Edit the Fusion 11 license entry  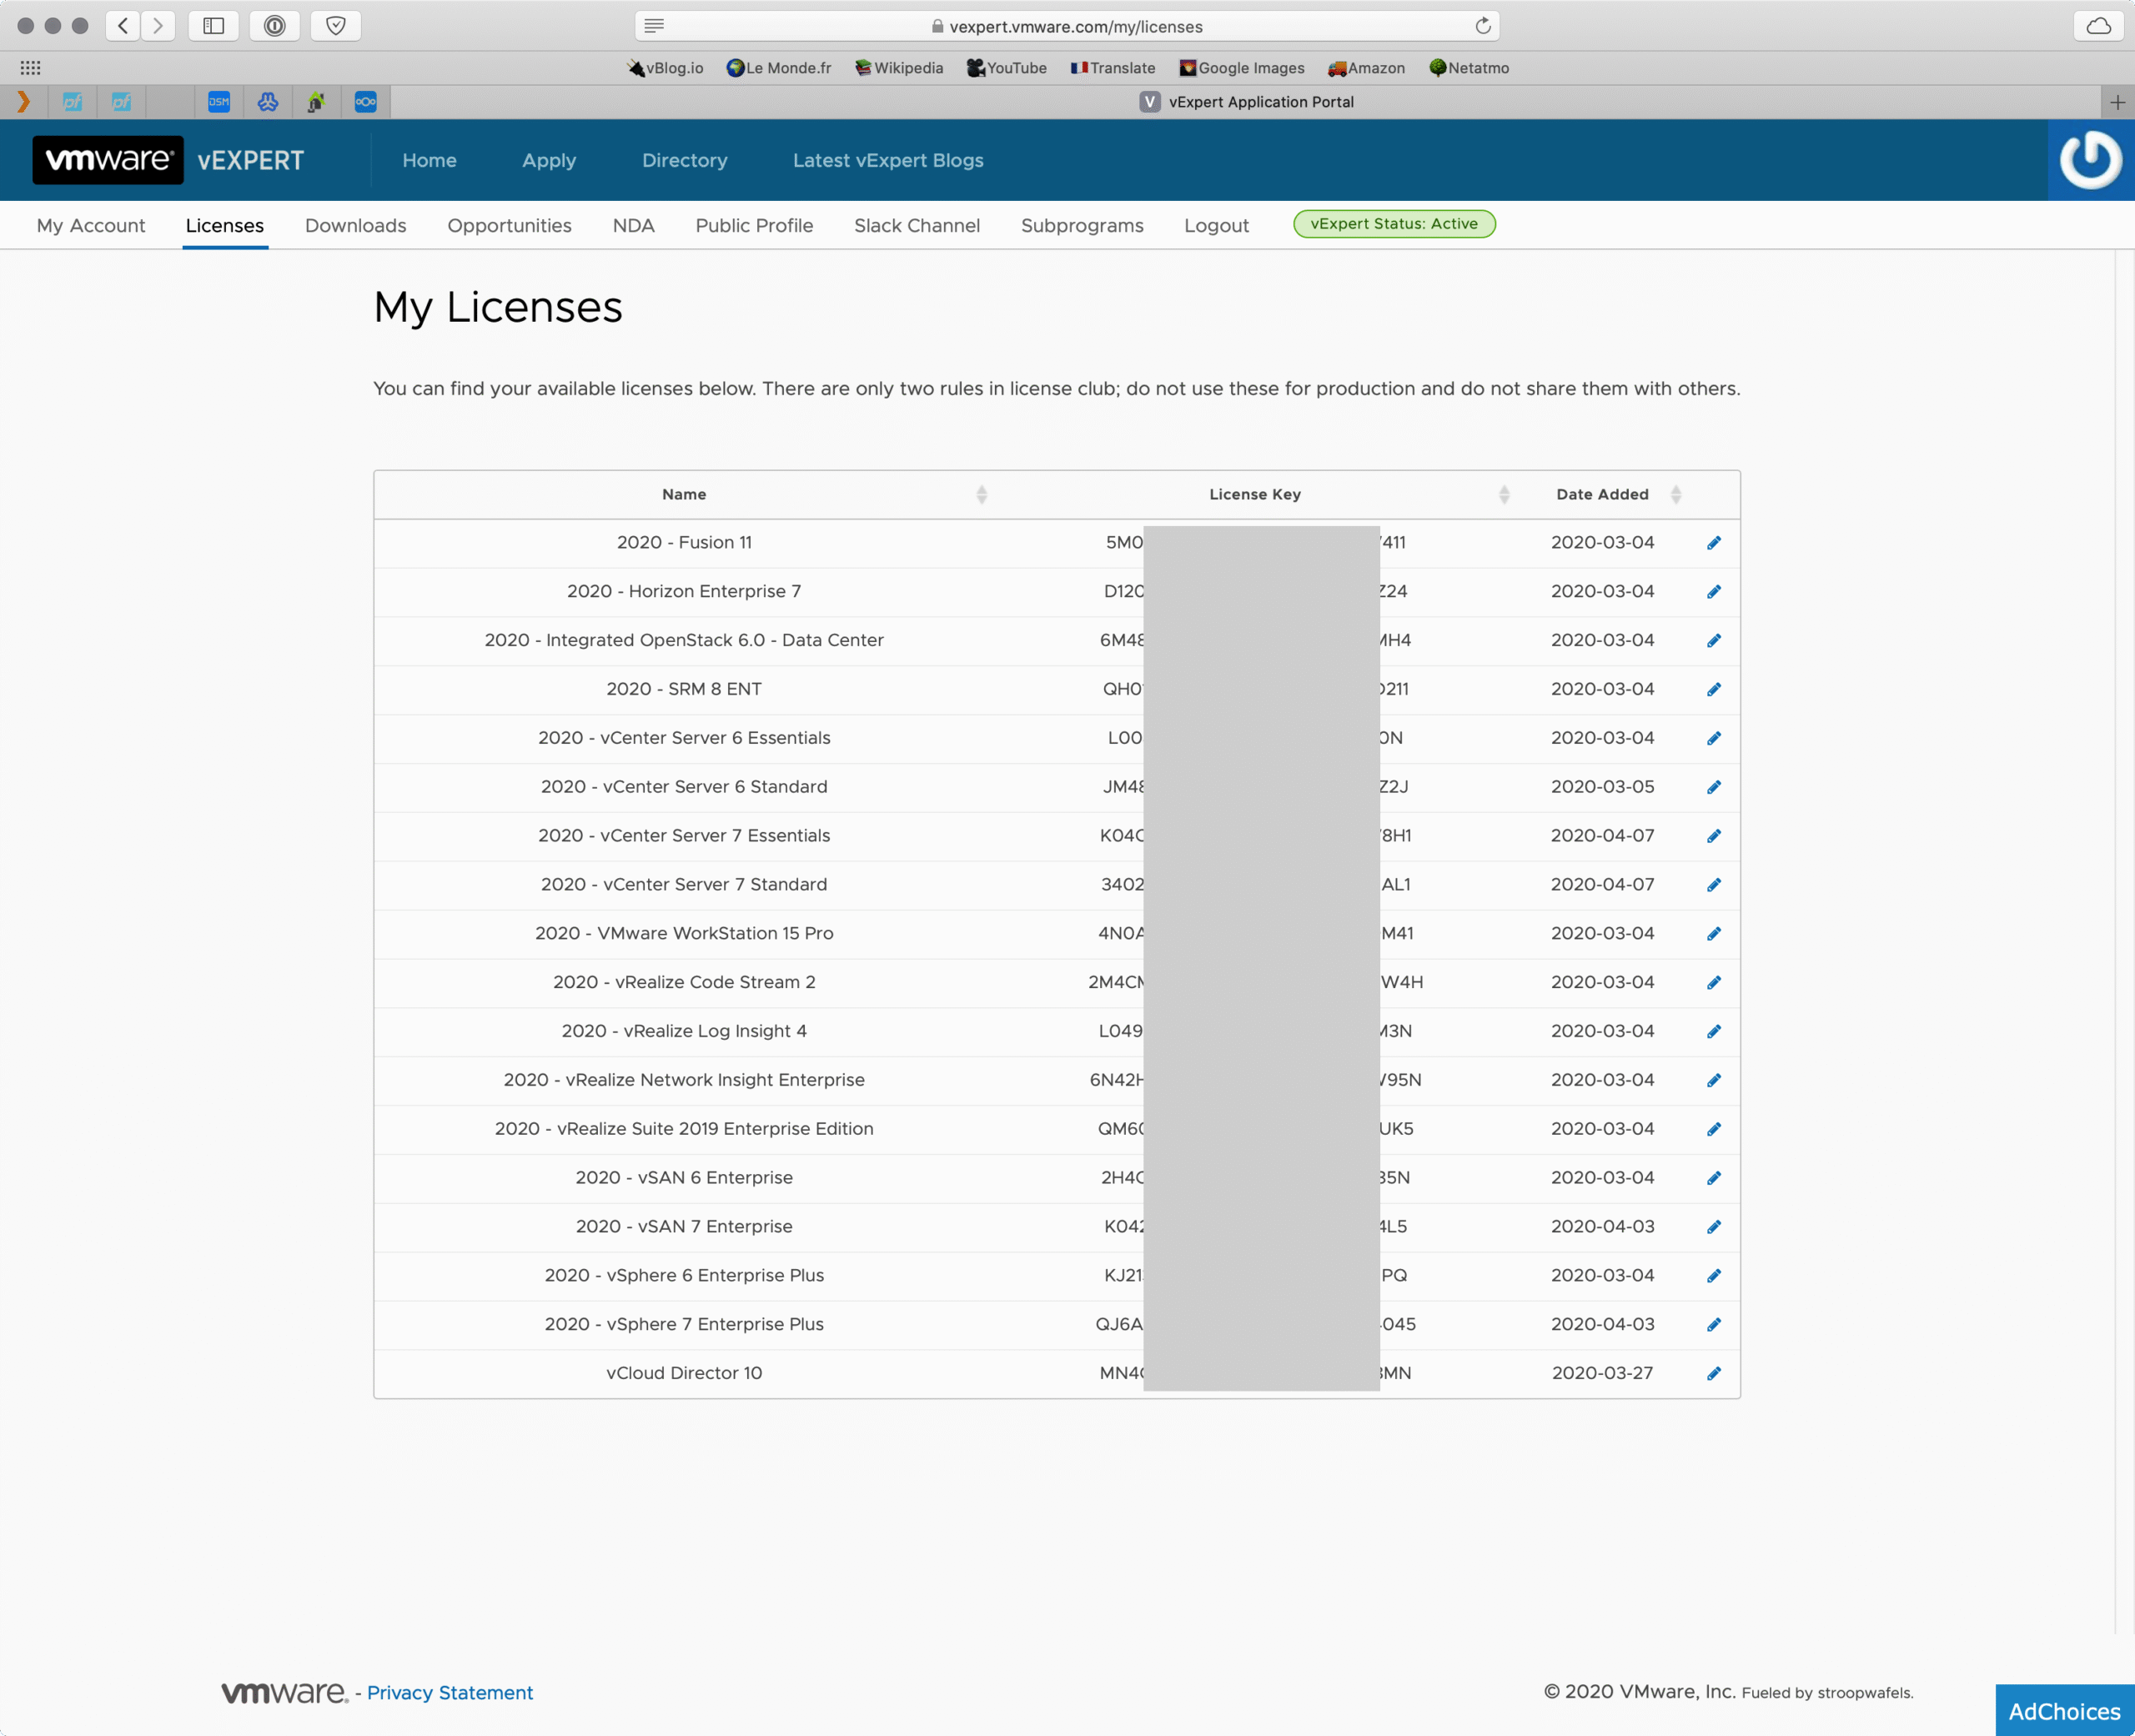point(1713,543)
